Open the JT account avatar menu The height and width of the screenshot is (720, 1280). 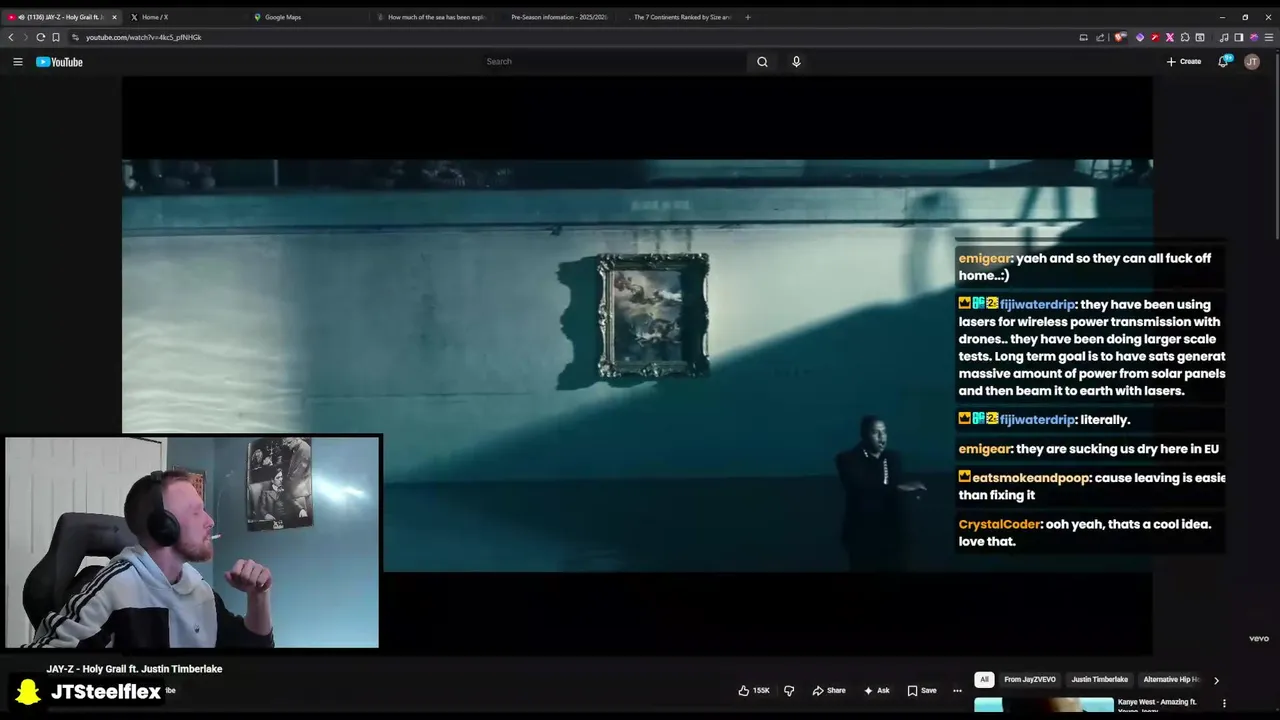pyautogui.click(x=1252, y=62)
